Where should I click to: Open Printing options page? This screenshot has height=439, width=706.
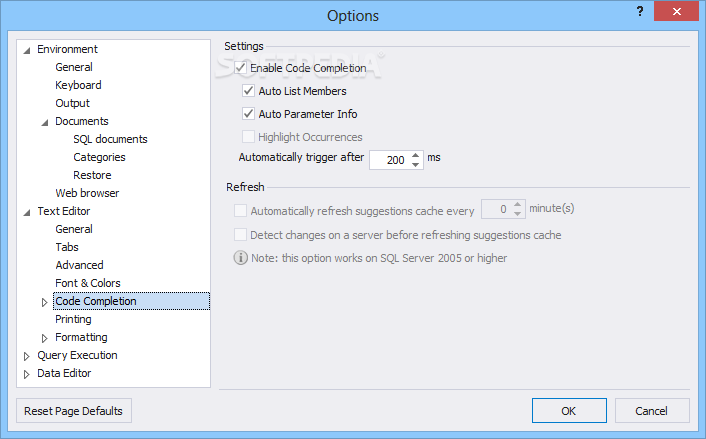pos(73,319)
